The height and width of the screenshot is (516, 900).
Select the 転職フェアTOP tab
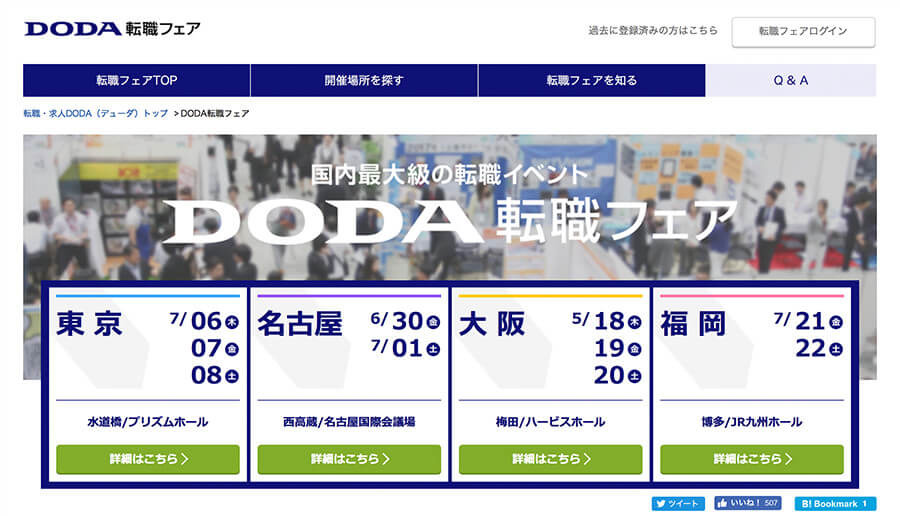click(x=136, y=80)
